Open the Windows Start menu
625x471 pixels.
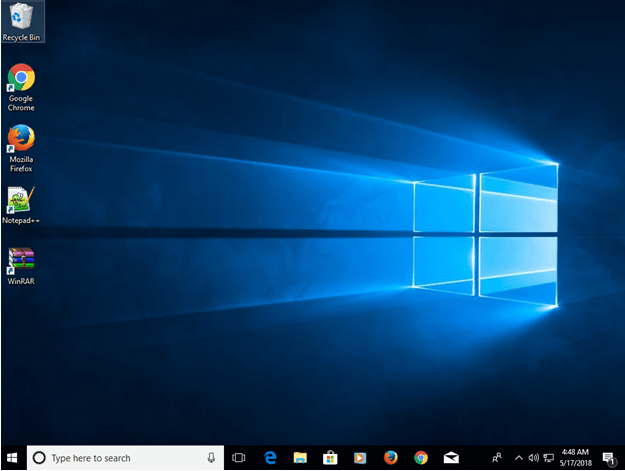click(13, 458)
